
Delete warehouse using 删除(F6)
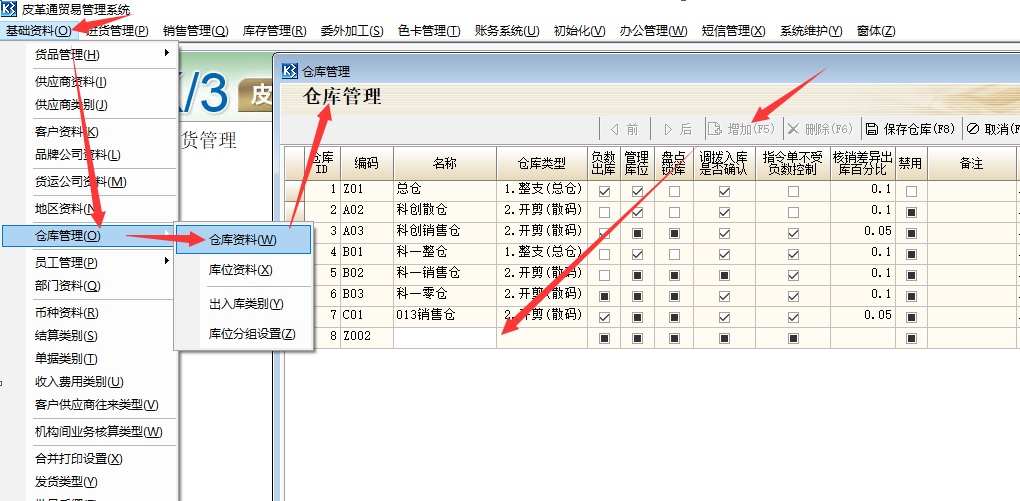pyautogui.click(x=820, y=129)
